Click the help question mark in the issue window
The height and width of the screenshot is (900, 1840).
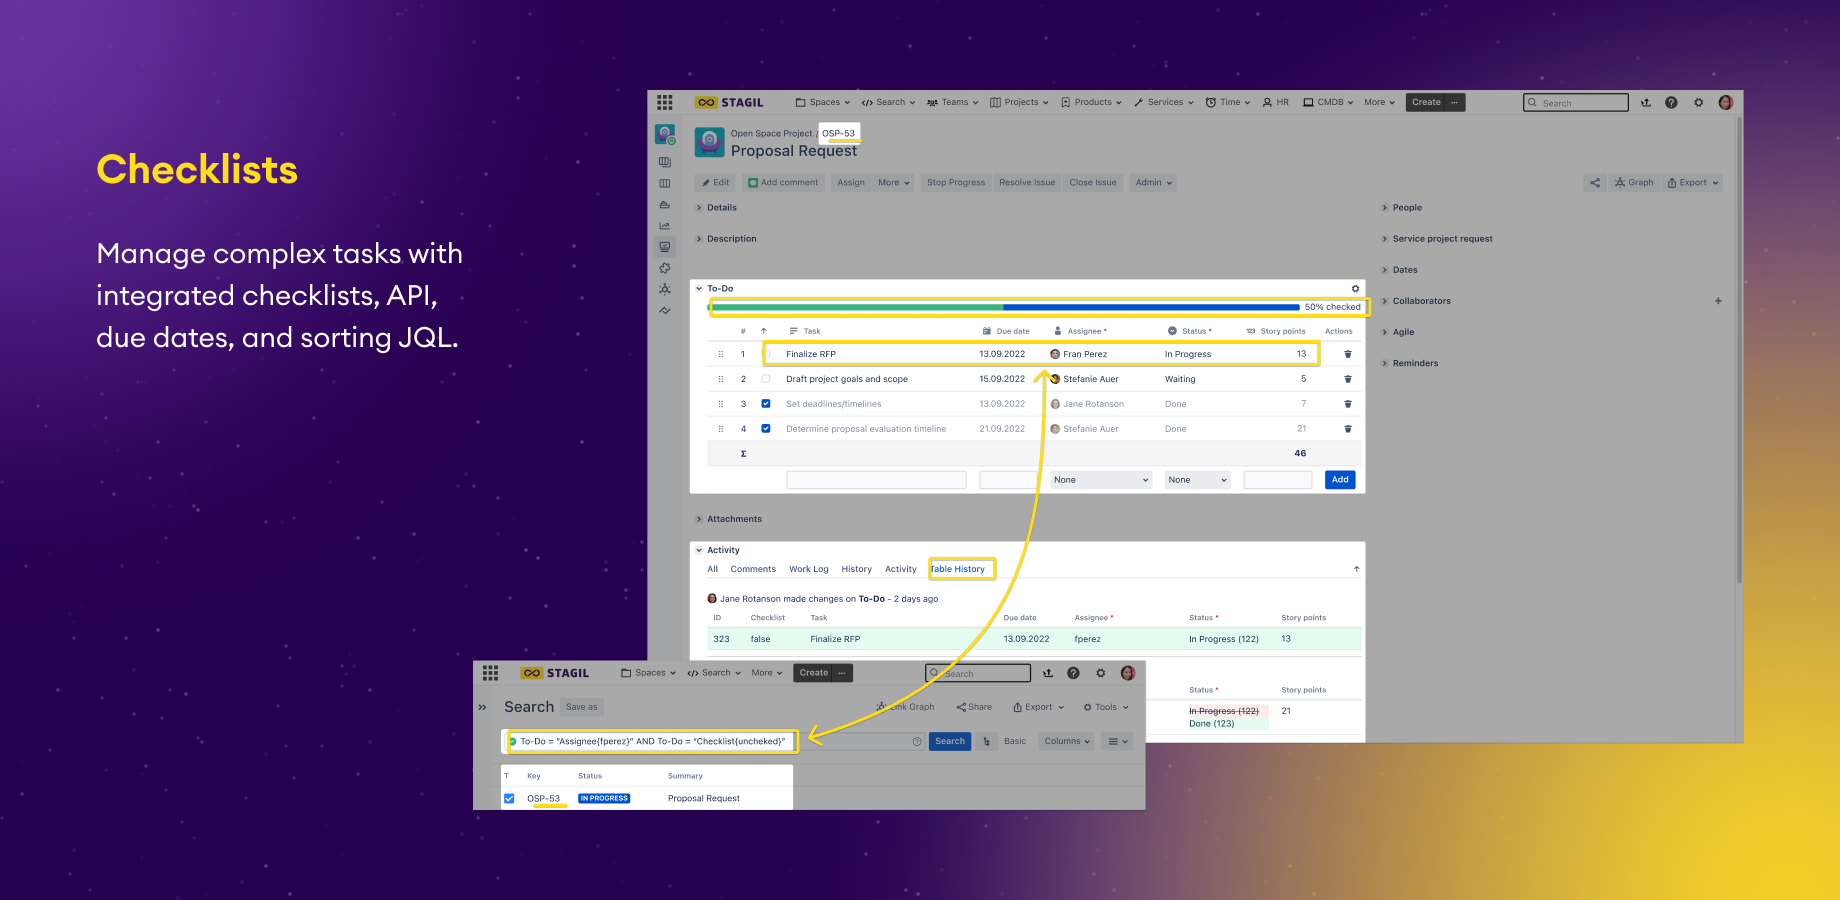[1671, 103]
